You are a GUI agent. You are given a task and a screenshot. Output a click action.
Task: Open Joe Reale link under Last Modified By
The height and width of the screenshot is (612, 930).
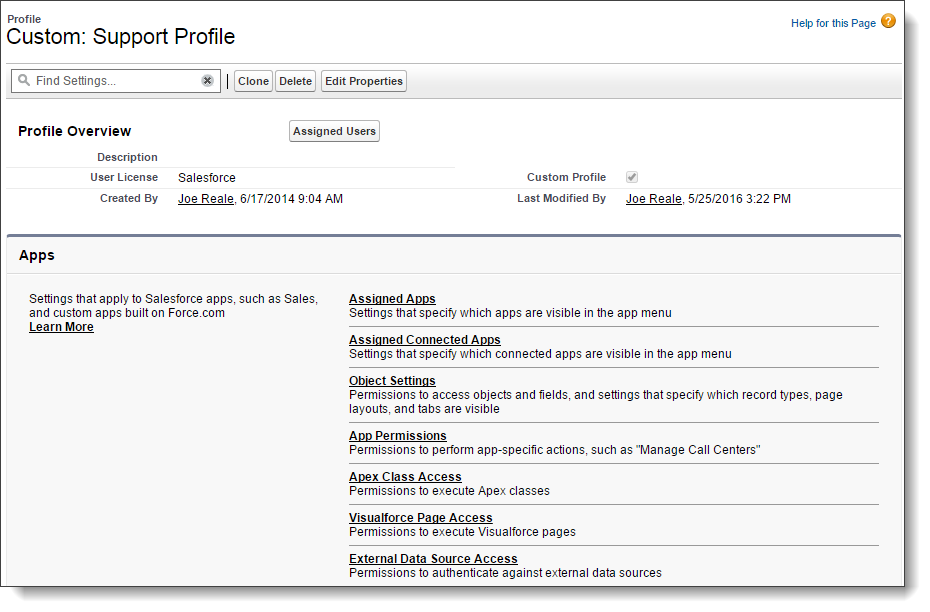(654, 199)
